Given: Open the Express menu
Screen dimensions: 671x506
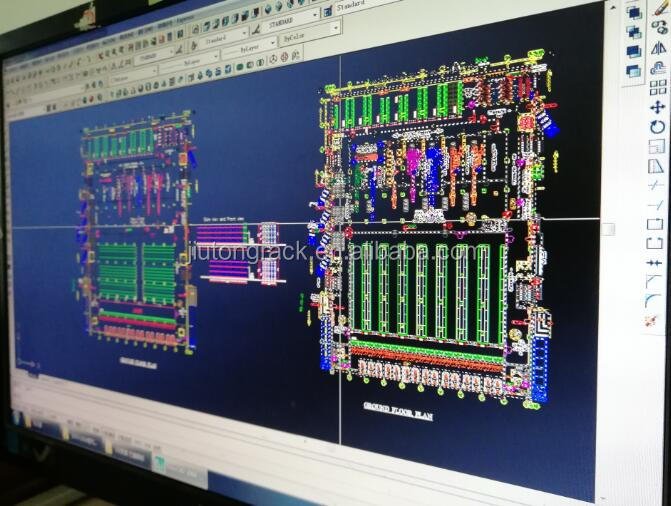Looking at the screenshot, I should coord(185,20).
